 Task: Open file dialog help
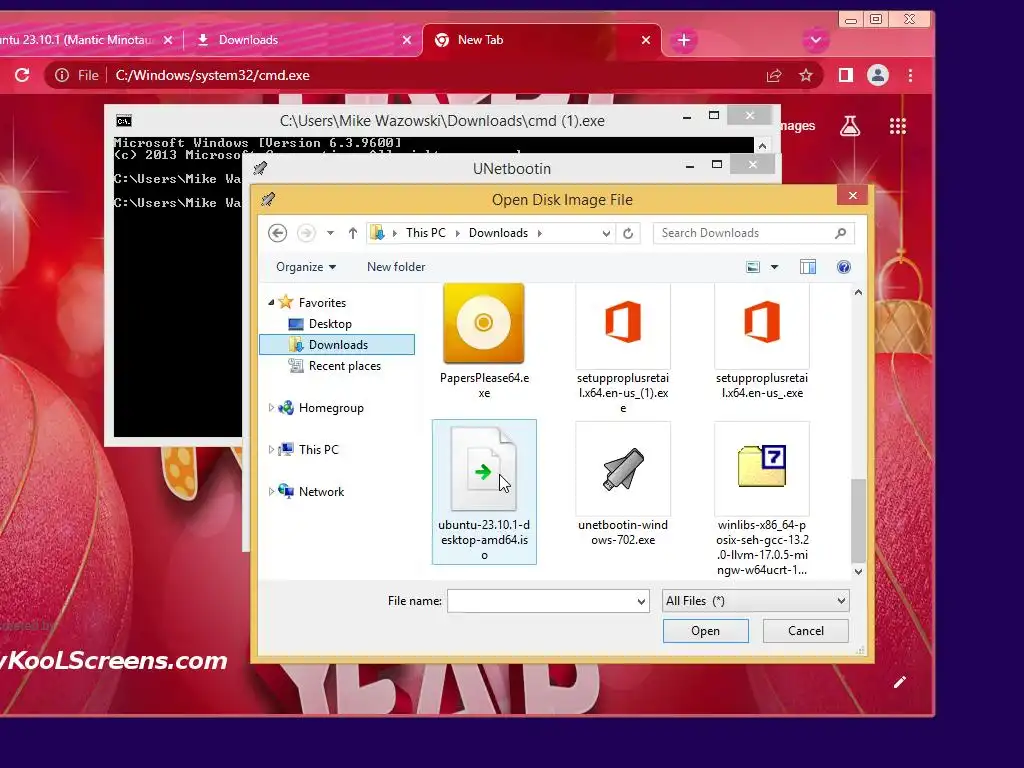(844, 267)
